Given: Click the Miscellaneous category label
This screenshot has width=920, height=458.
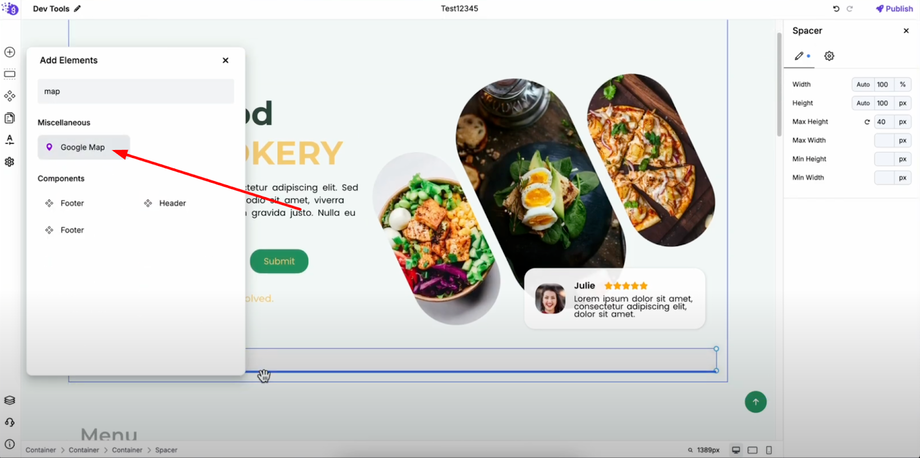Looking at the screenshot, I should point(64,123).
